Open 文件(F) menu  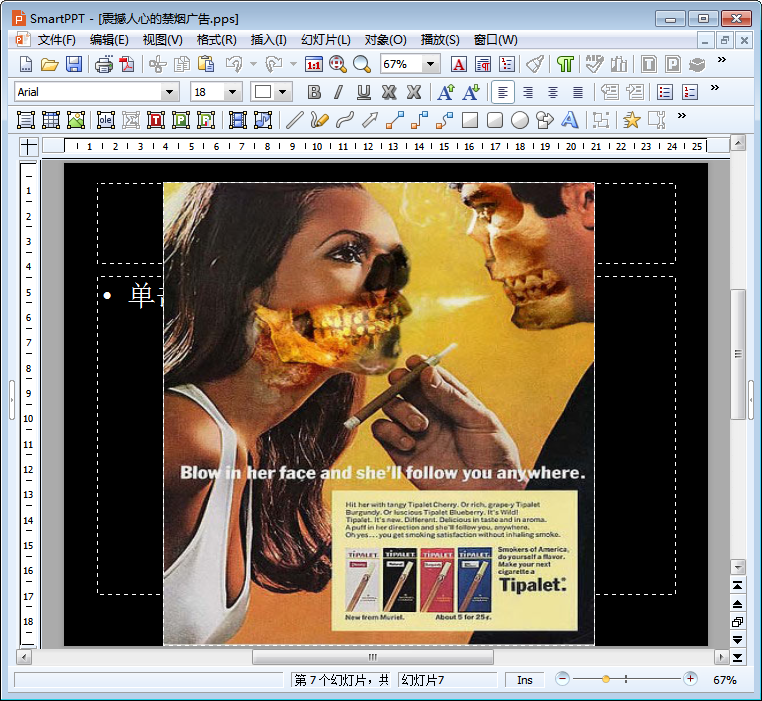(57, 40)
